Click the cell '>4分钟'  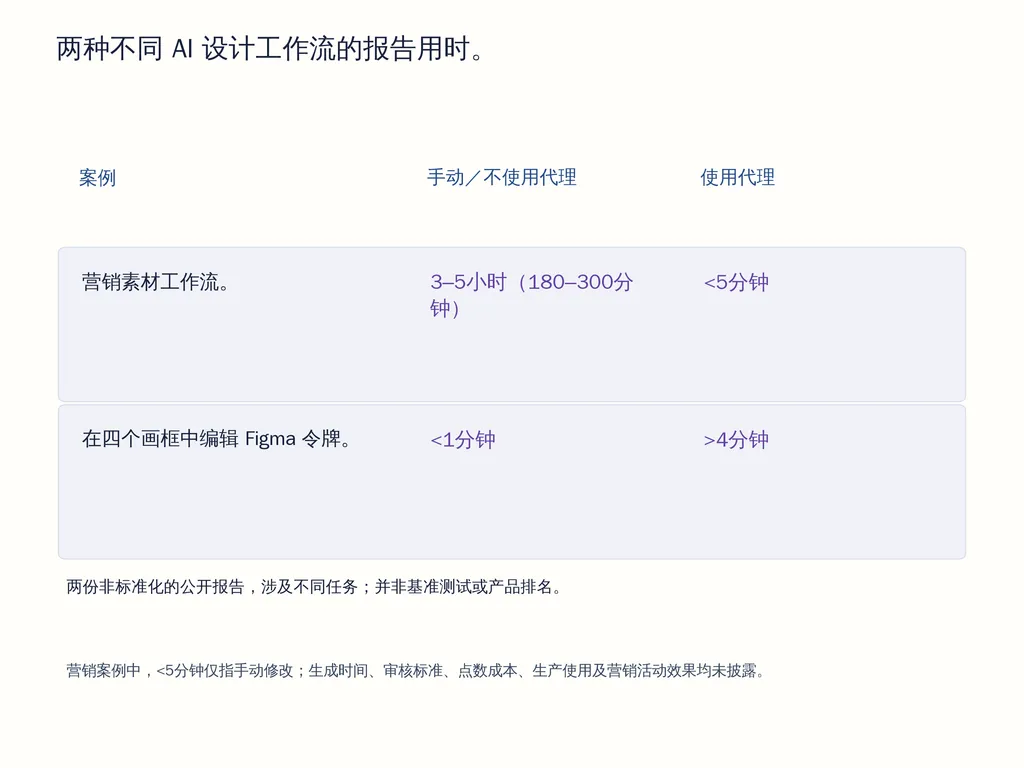(736, 440)
